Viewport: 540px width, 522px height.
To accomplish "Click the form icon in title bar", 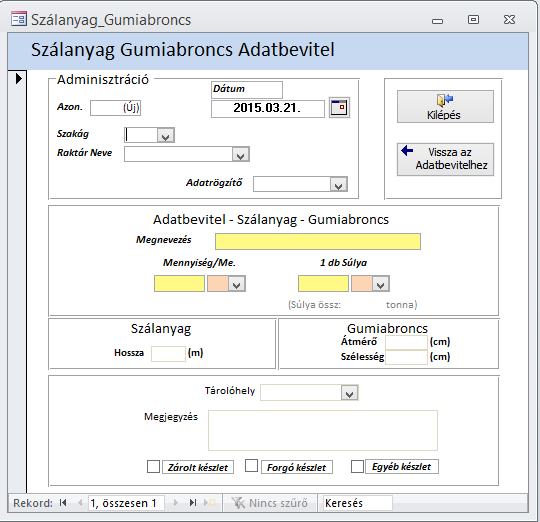I will tap(18, 19).
